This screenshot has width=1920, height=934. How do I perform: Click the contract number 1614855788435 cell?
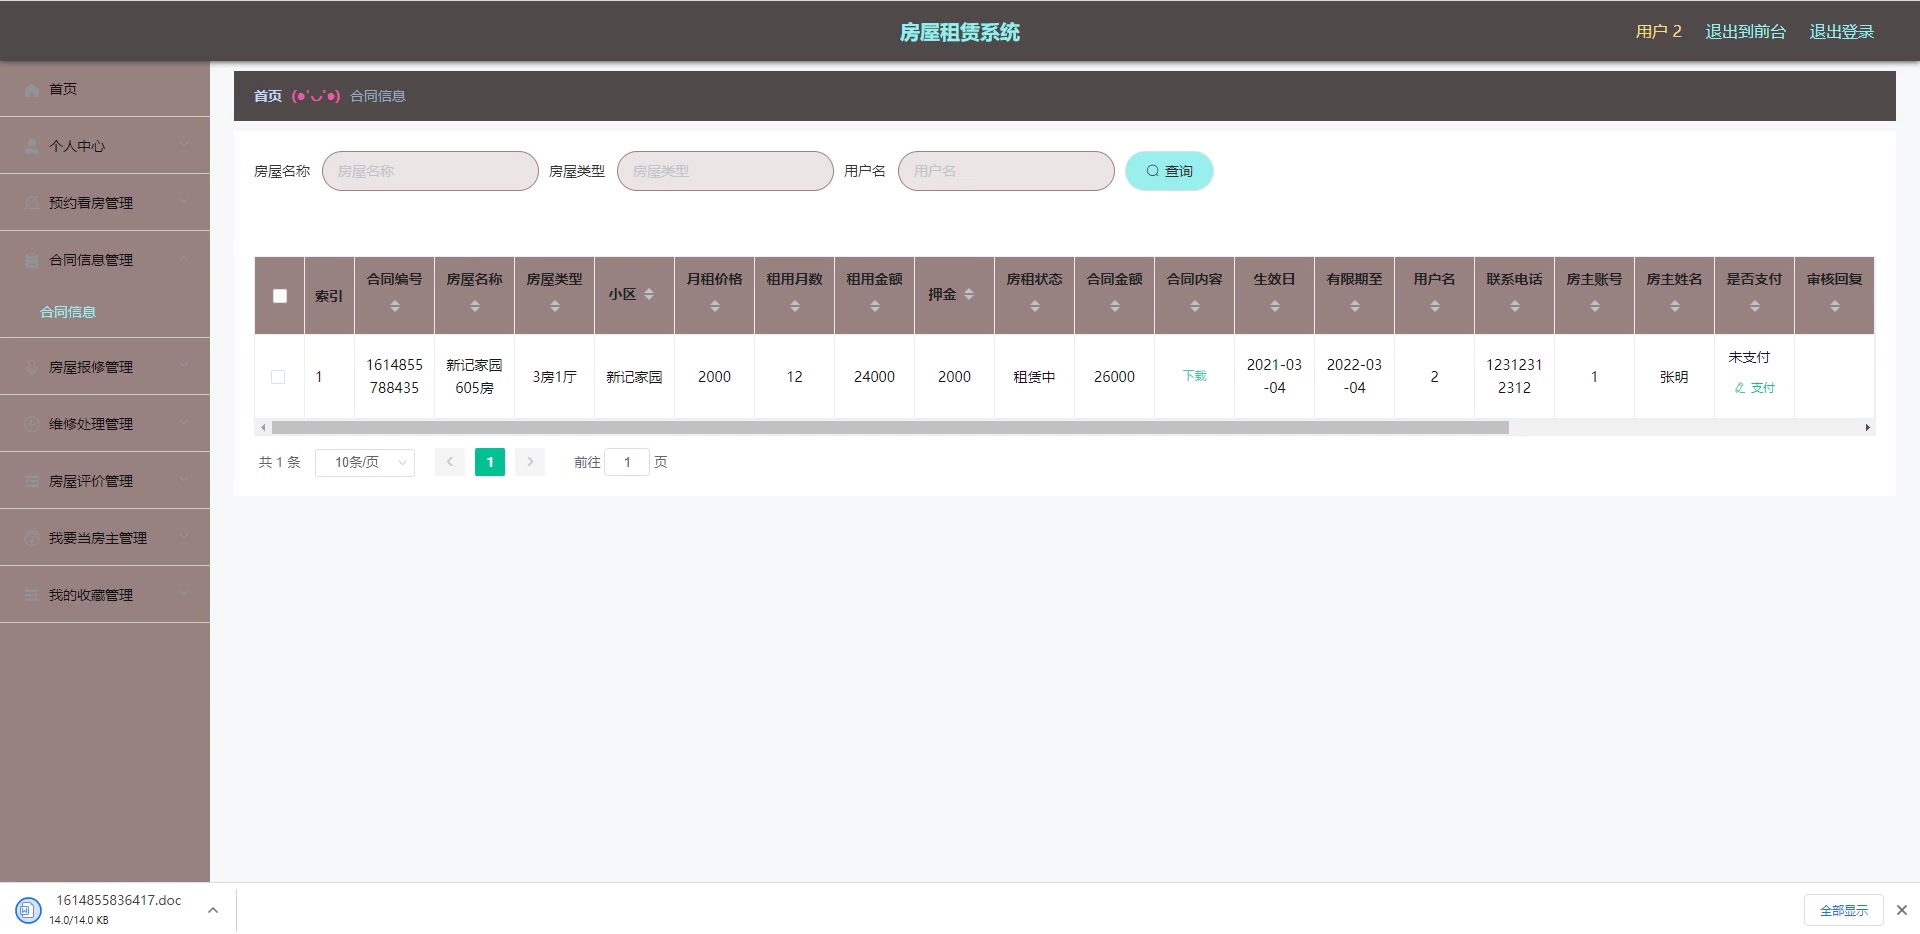[395, 377]
